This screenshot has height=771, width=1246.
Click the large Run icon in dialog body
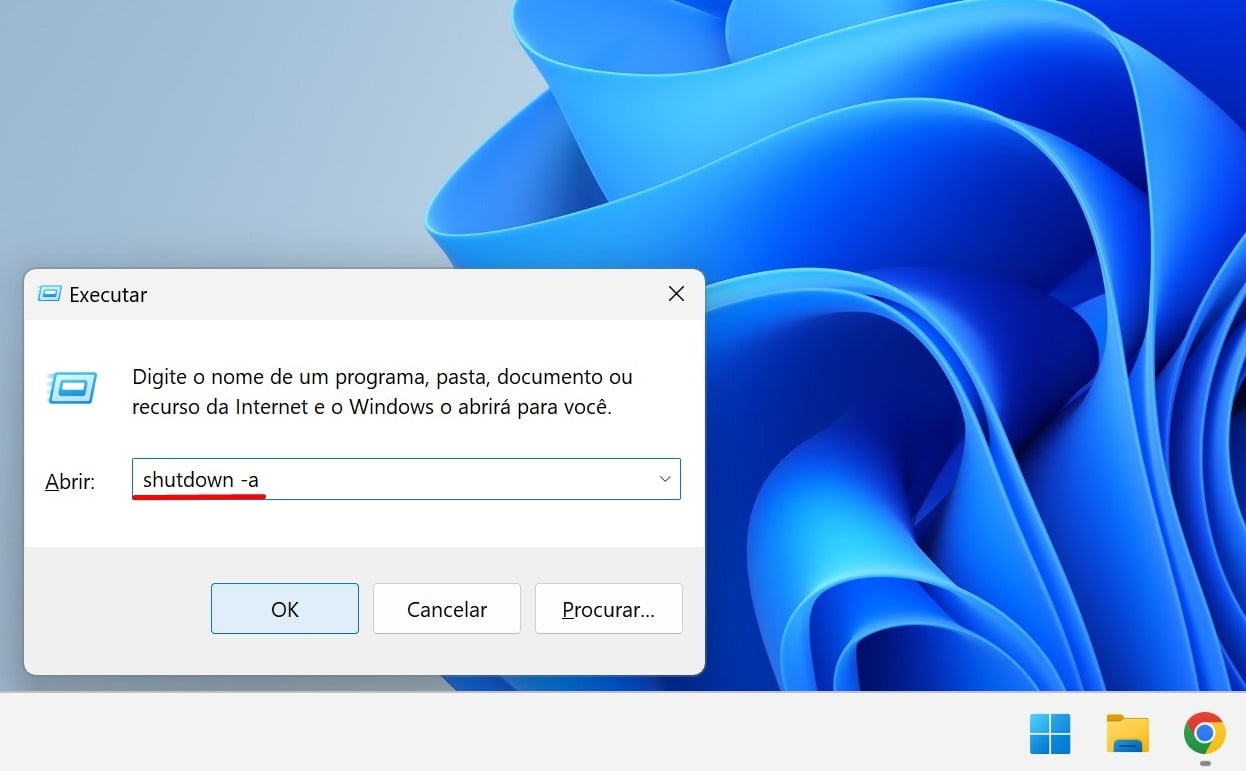[72, 387]
